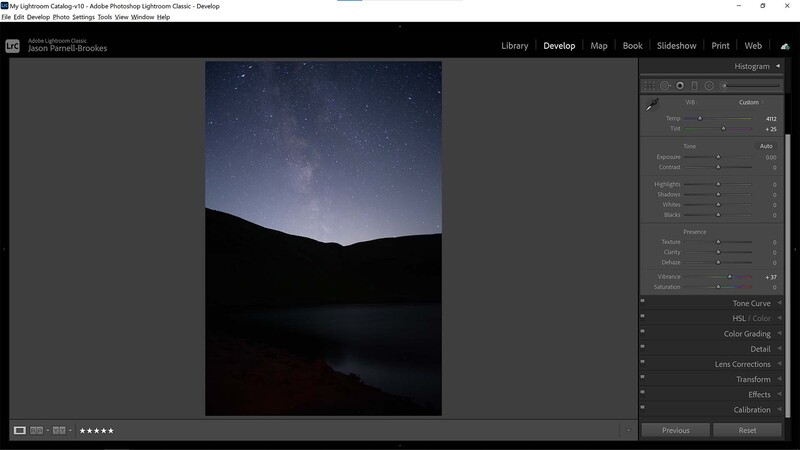Open the Web module
This screenshot has height=450, width=800.
[753, 46]
